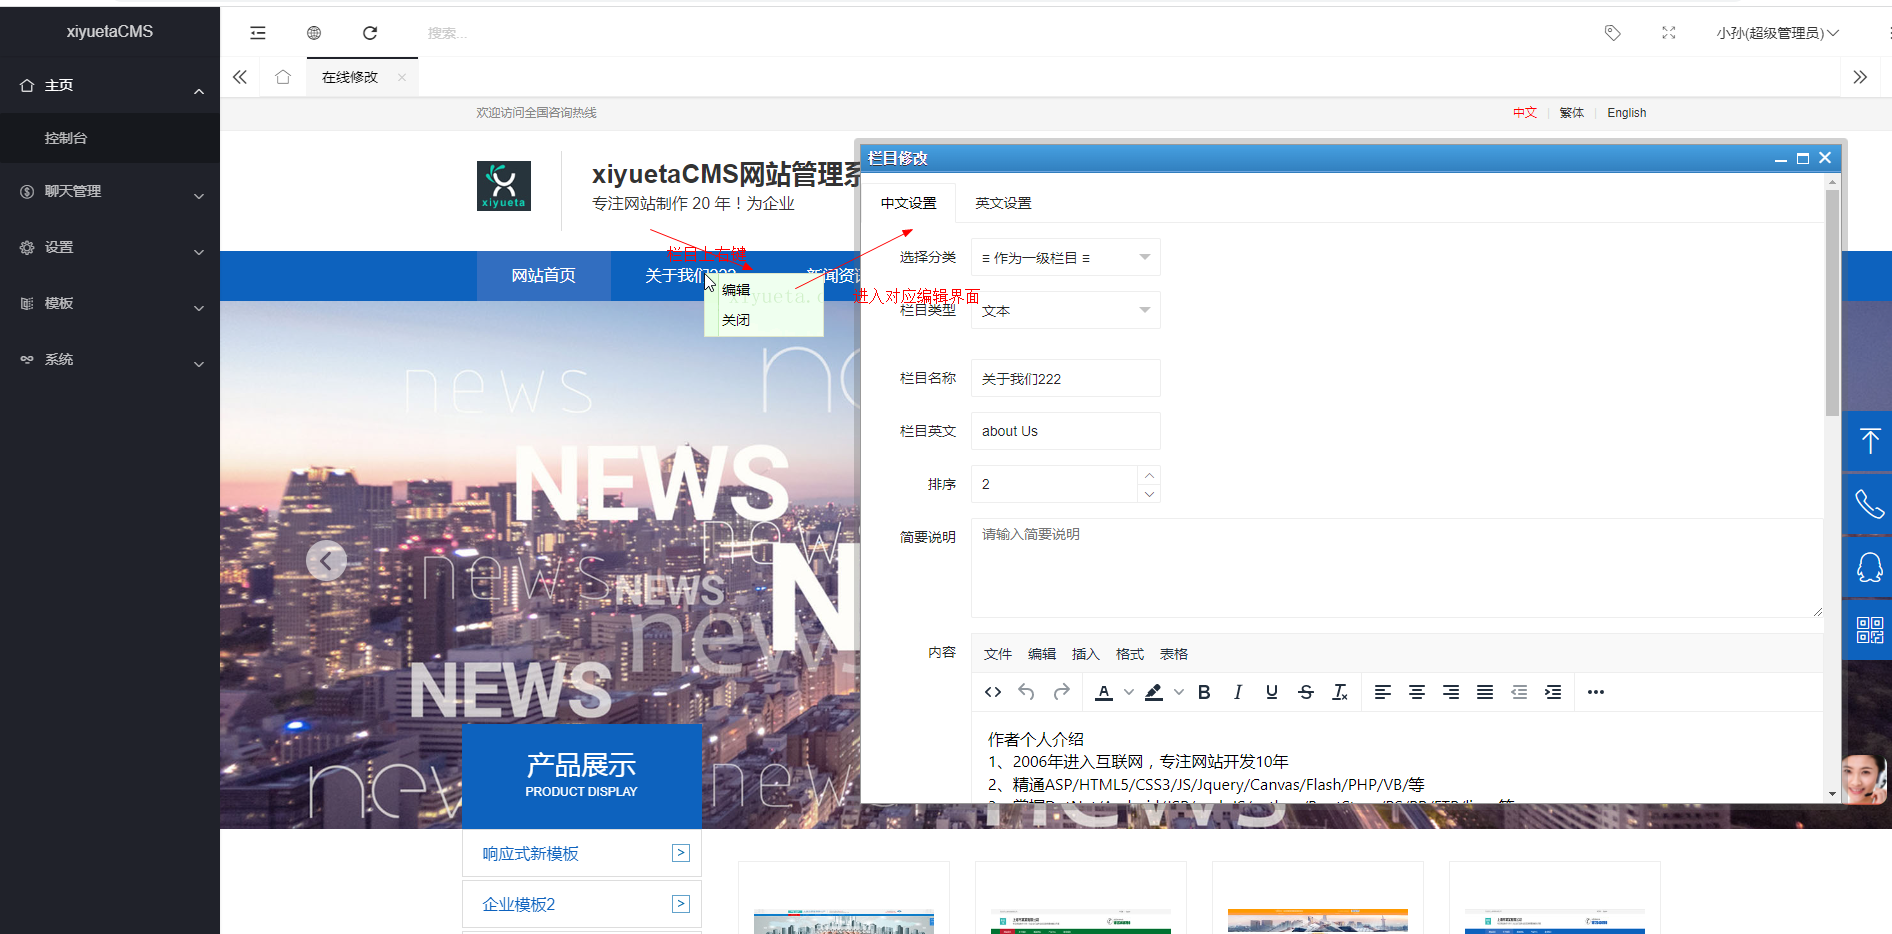
Task: Click the undo icon in editor
Action: click(1027, 692)
